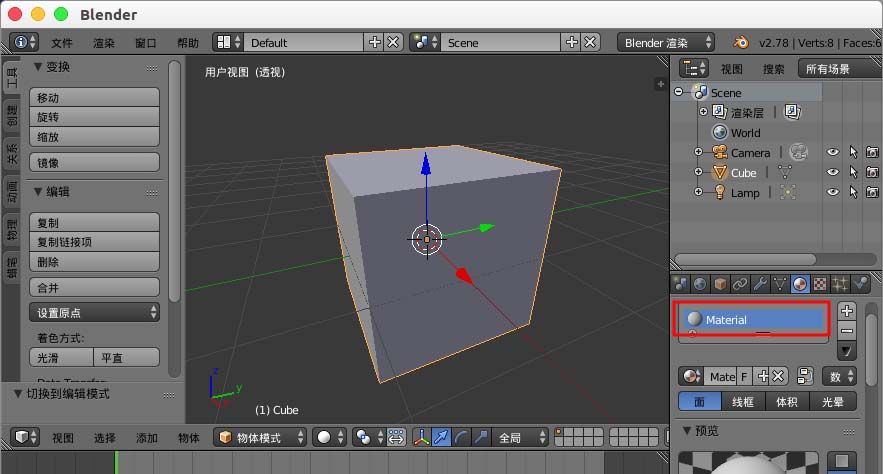Toggle Cube selectability cursor icon
Screen dimensions: 883x474
tap(854, 172)
